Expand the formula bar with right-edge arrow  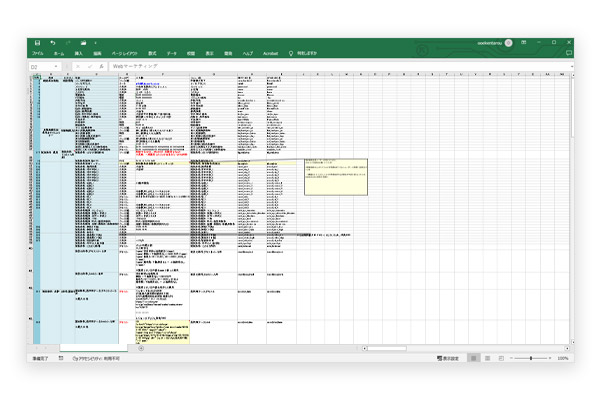(571, 66)
